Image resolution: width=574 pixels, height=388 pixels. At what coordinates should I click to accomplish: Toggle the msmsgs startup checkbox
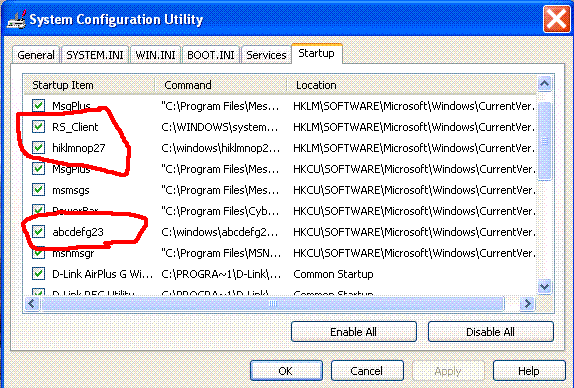click(38, 190)
